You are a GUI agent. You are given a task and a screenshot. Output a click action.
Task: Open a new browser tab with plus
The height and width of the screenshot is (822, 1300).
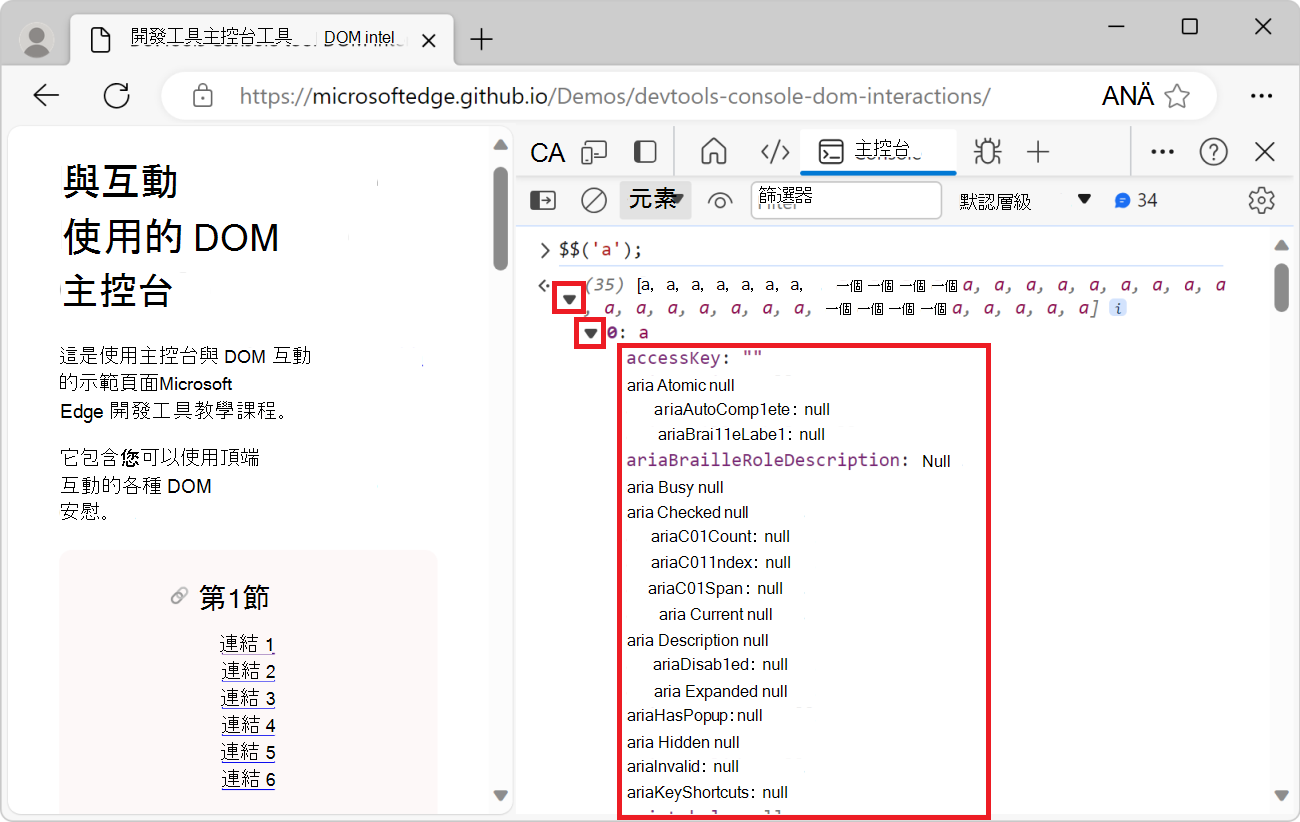coord(482,39)
